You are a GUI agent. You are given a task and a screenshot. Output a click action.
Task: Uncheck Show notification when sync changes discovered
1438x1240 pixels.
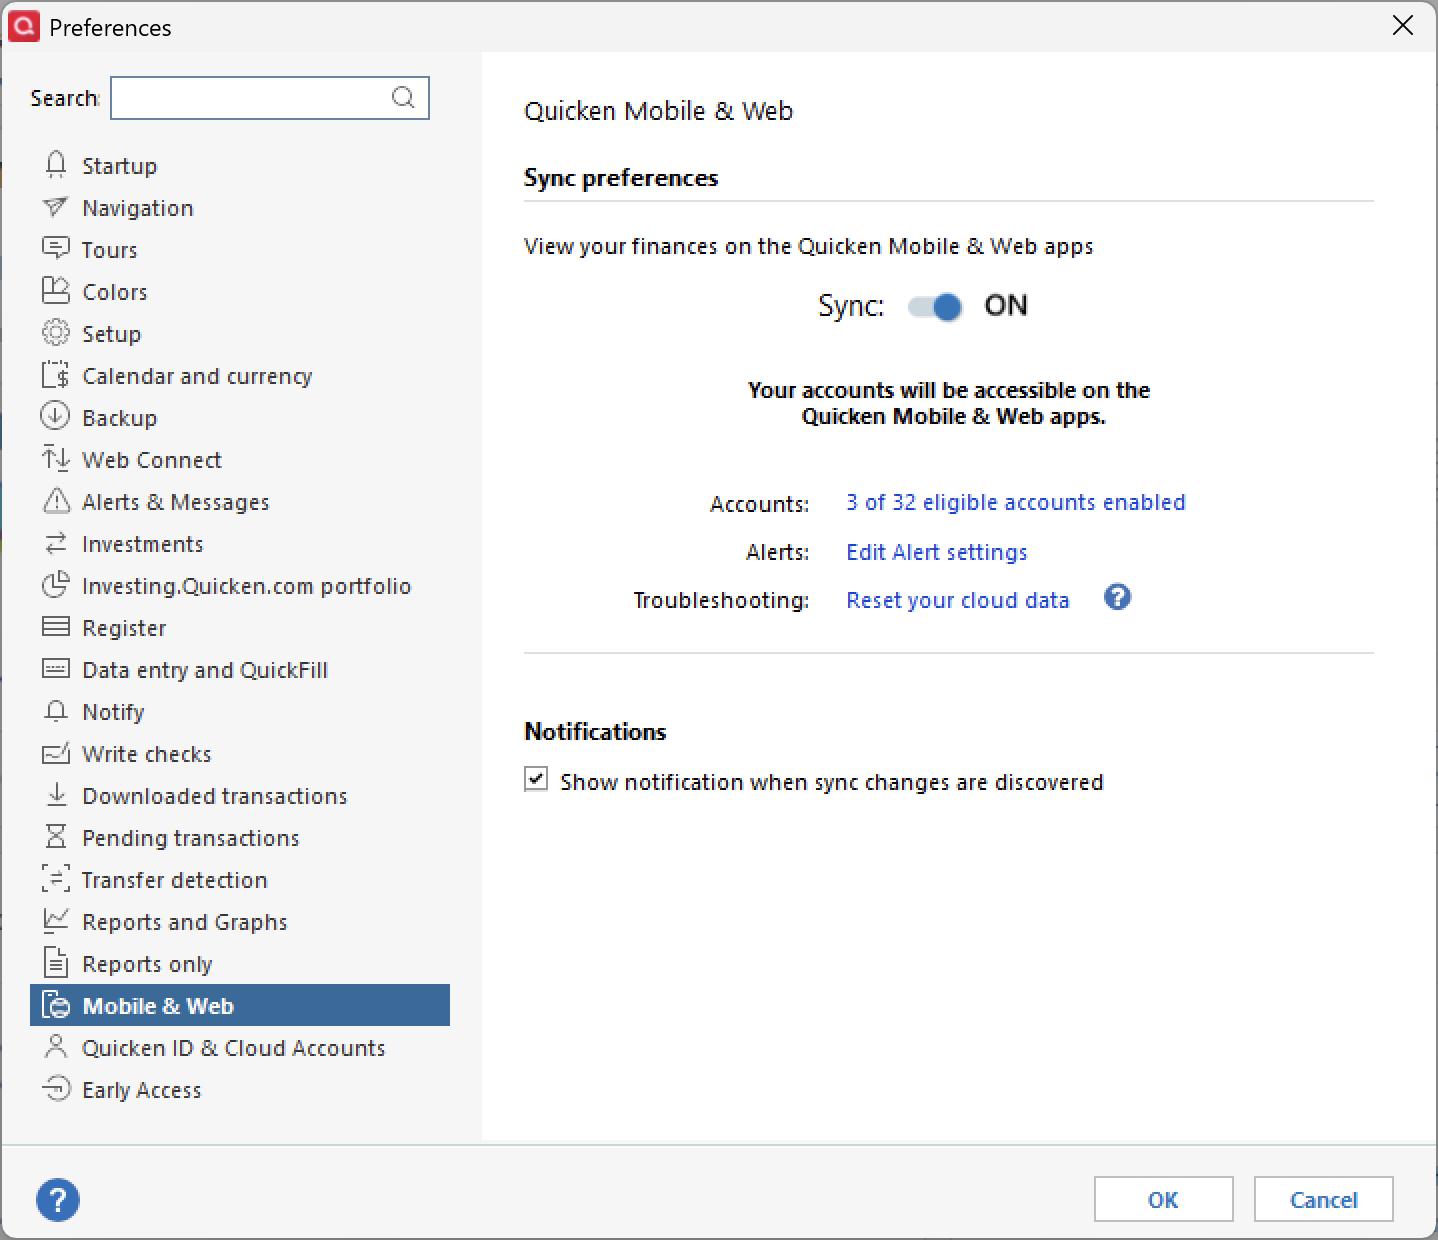(x=537, y=780)
